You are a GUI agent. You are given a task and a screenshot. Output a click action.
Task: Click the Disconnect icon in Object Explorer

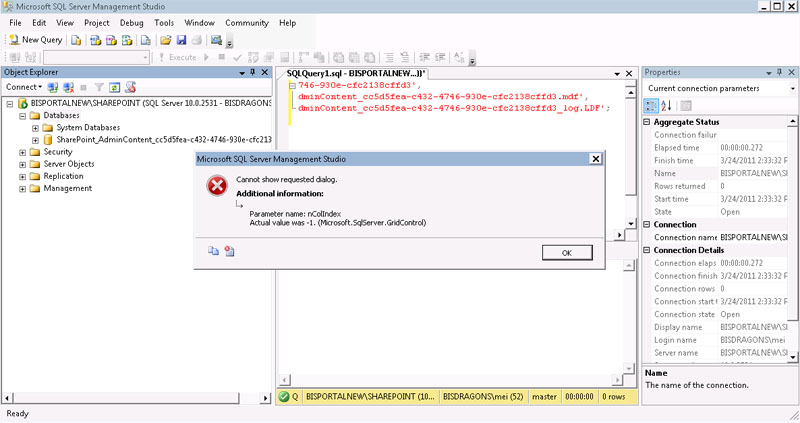pyautogui.click(x=68, y=87)
